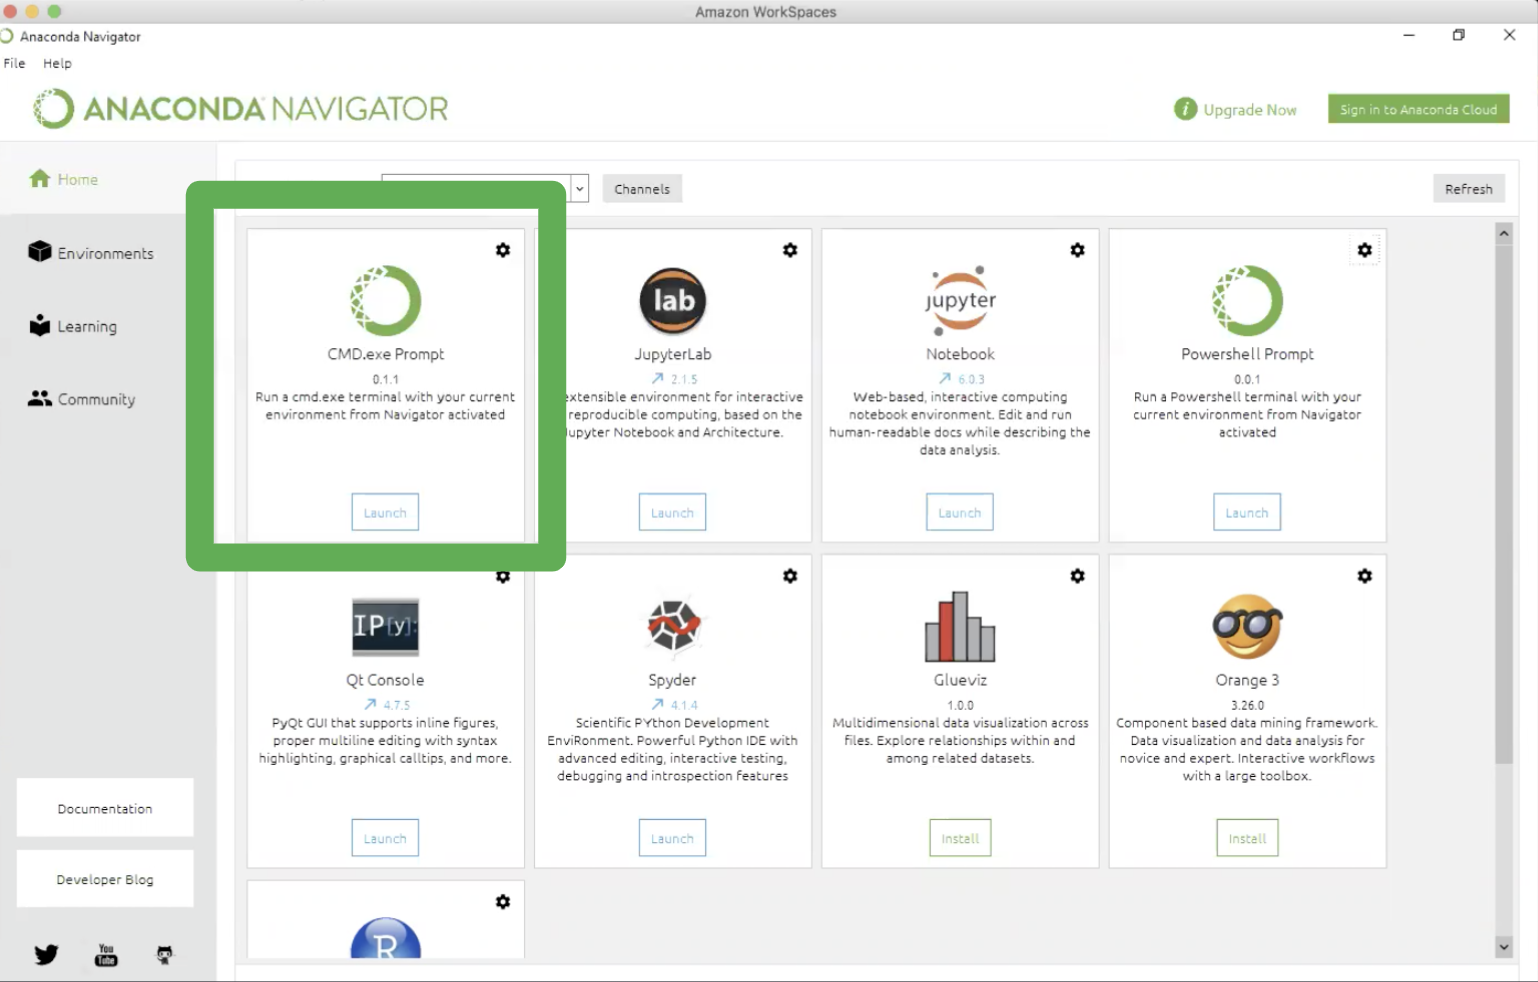
Task: Click the Qt Console IPython icon
Action: [385, 626]
